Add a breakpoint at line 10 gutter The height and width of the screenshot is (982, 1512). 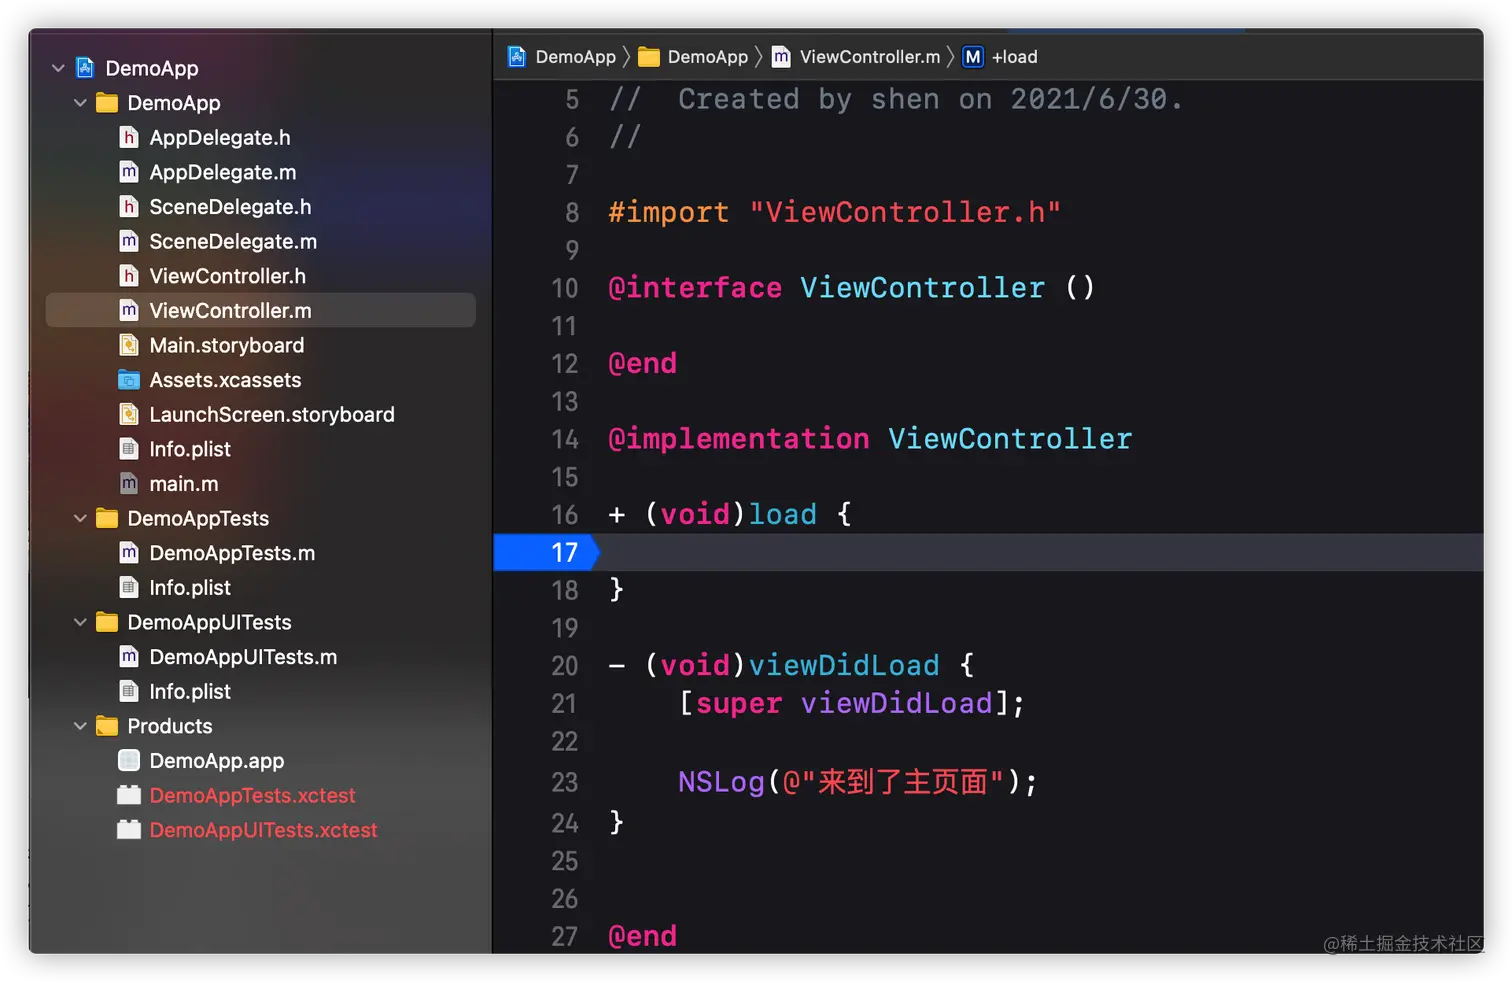pyautogui.click(x=565, y=289)
